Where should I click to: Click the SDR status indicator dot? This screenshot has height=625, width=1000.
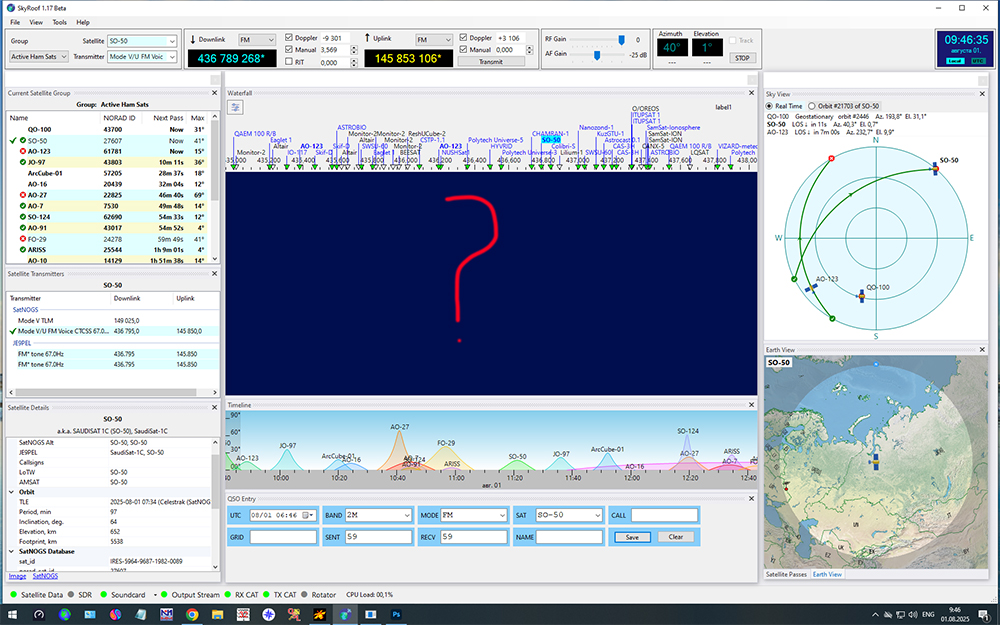pos(71,594)
